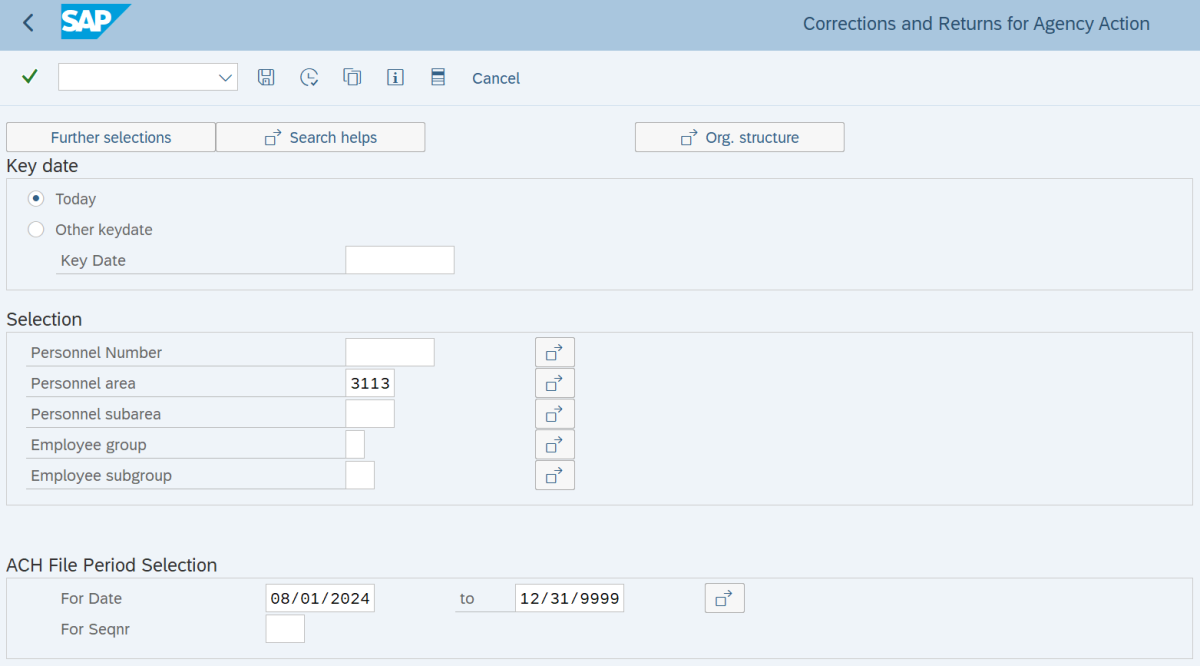
Task: Click Cancel in the toolbar
Action: (496, 78)
